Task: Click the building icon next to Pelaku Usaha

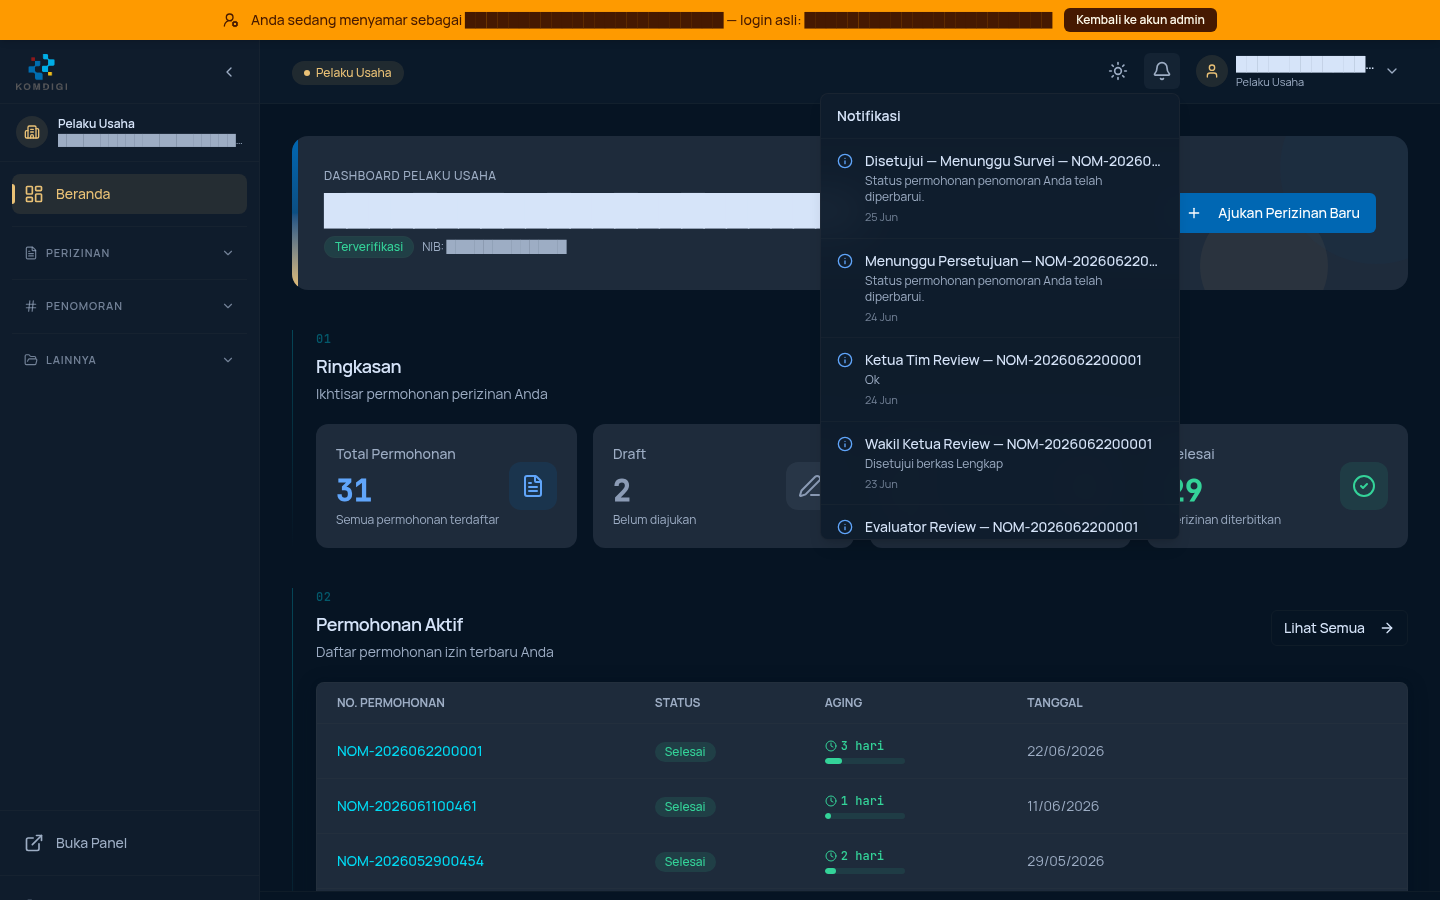Action: pos(32,132)
